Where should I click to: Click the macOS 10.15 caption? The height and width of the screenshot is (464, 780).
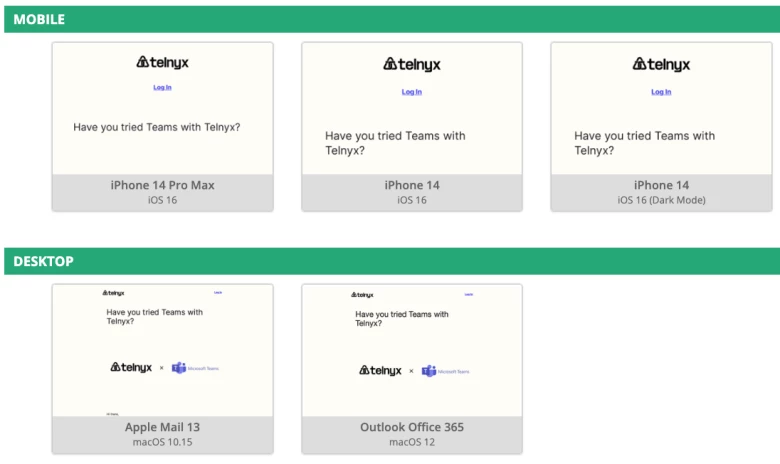point(163,442)
